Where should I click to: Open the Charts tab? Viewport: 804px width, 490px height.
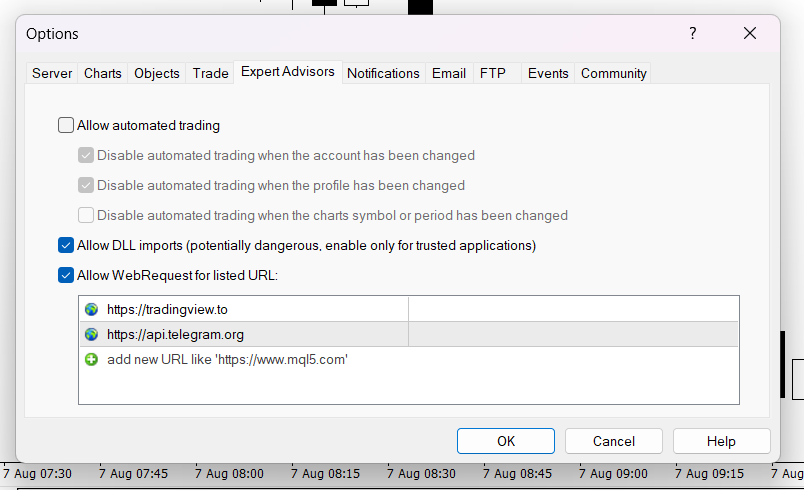point(103,73)
